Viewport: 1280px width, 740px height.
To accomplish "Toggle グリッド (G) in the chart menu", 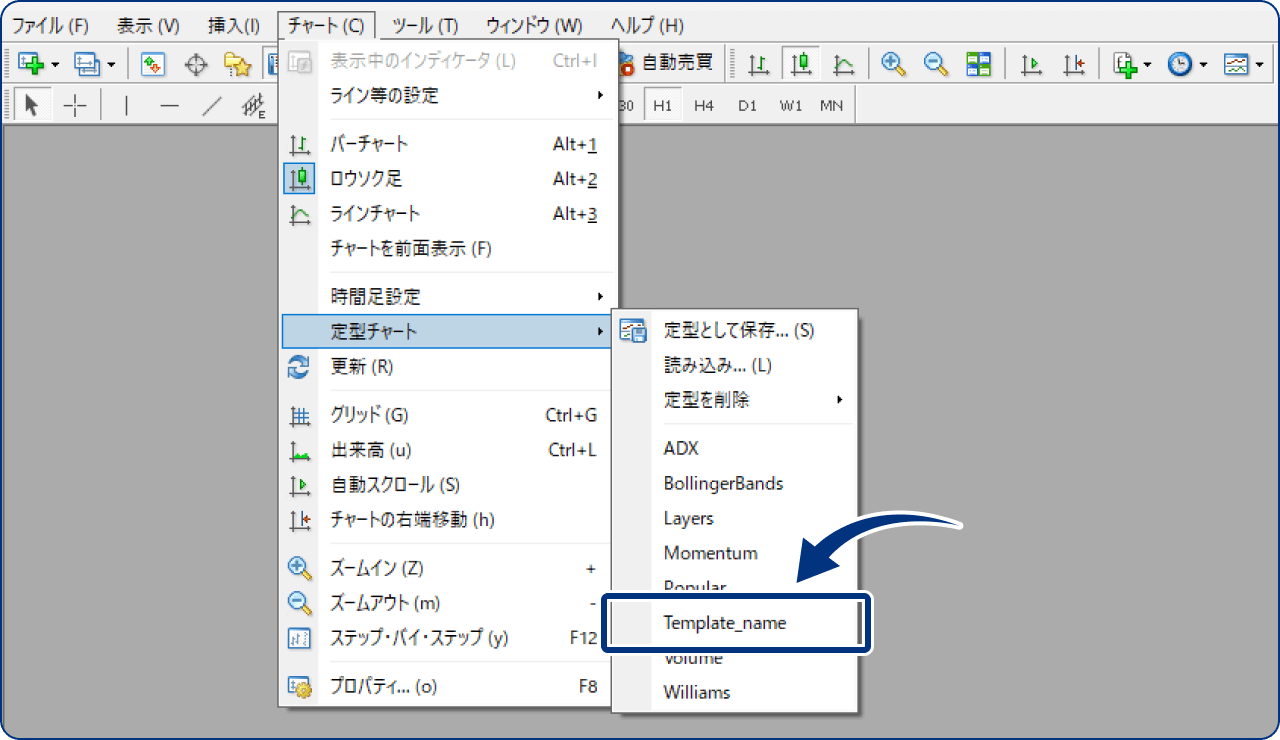I will click(369, 415).
